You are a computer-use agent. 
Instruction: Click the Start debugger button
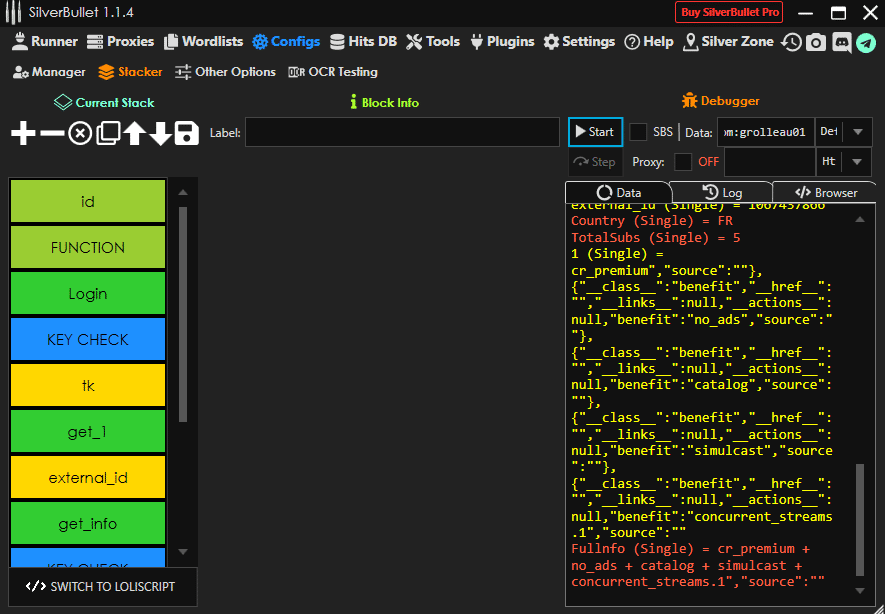595,132
